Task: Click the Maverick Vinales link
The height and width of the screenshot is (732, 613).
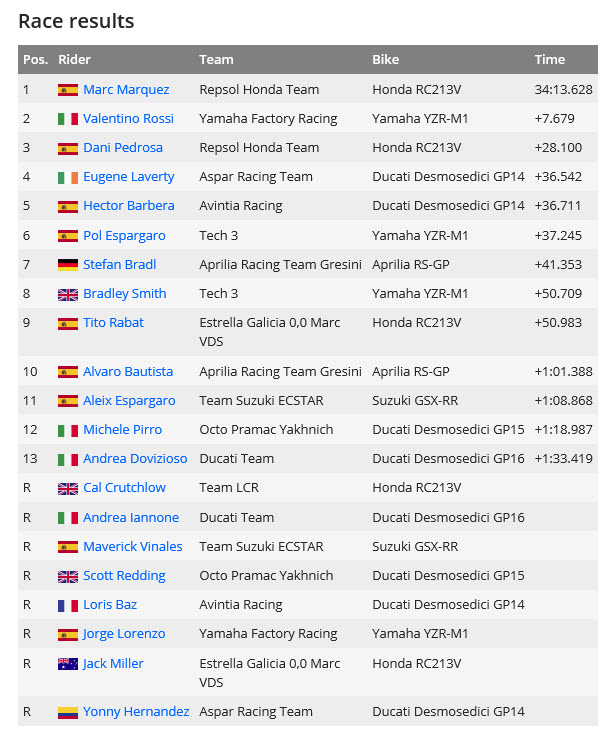Action: coord(132,547)
